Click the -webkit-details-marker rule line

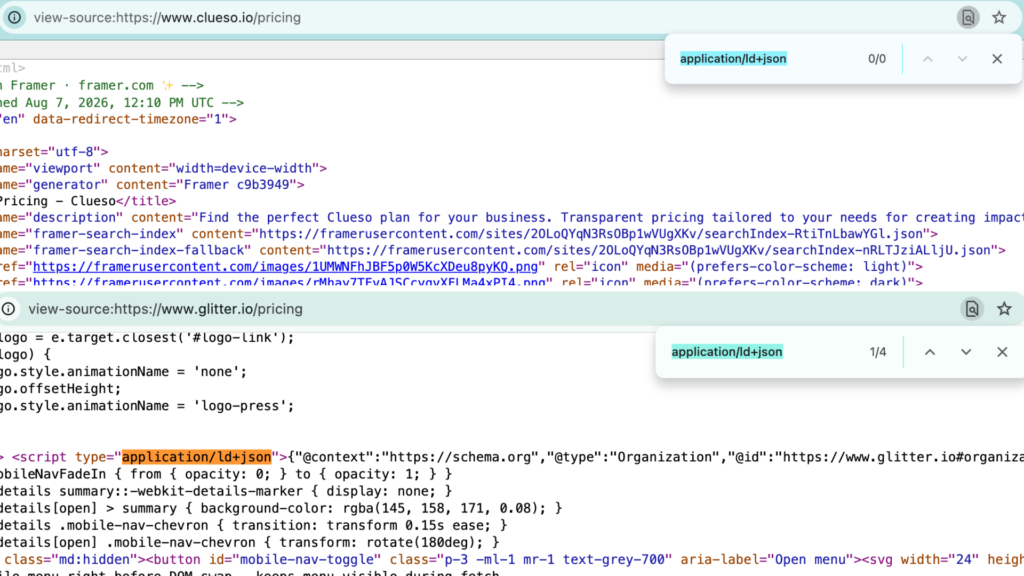[x=226, y=491]
